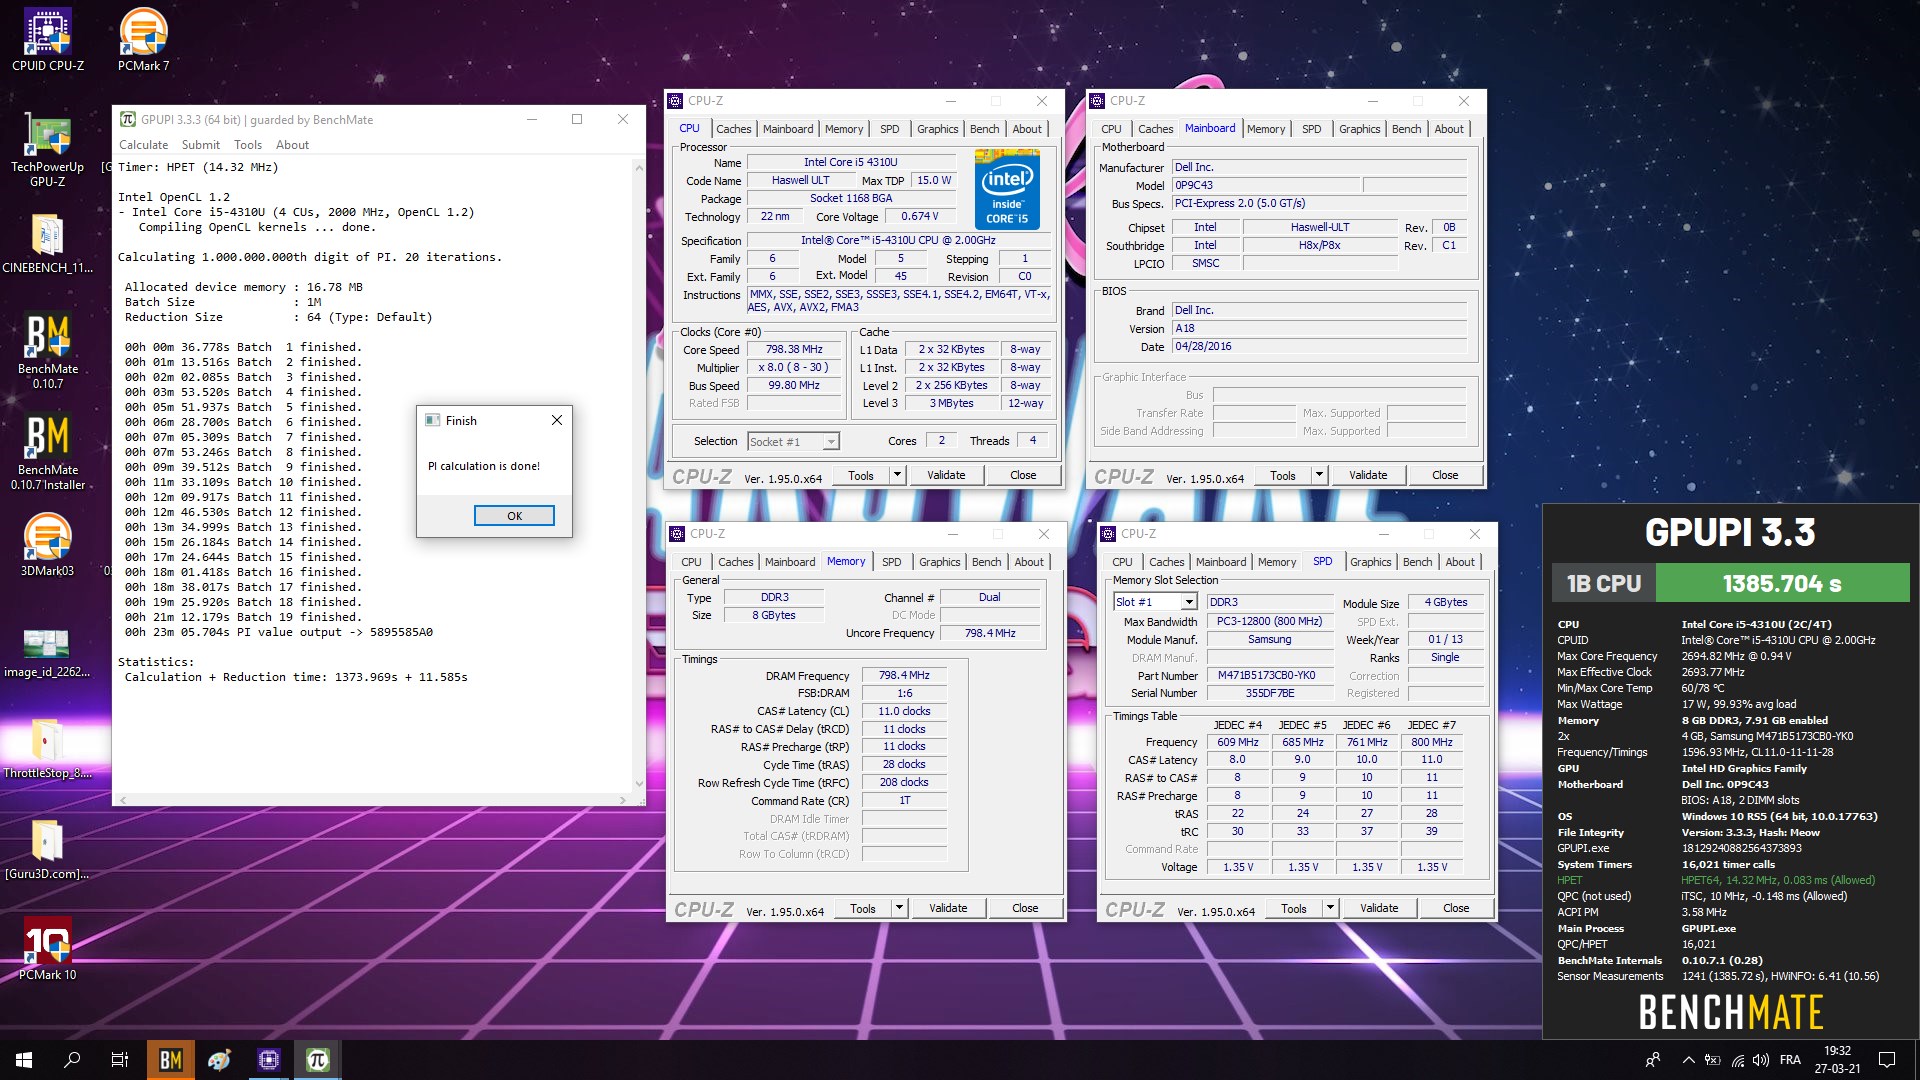Select SPD tab in CPU-Z CPU window
Viewport: 1920px width, 1080px height.
[889, 129]
